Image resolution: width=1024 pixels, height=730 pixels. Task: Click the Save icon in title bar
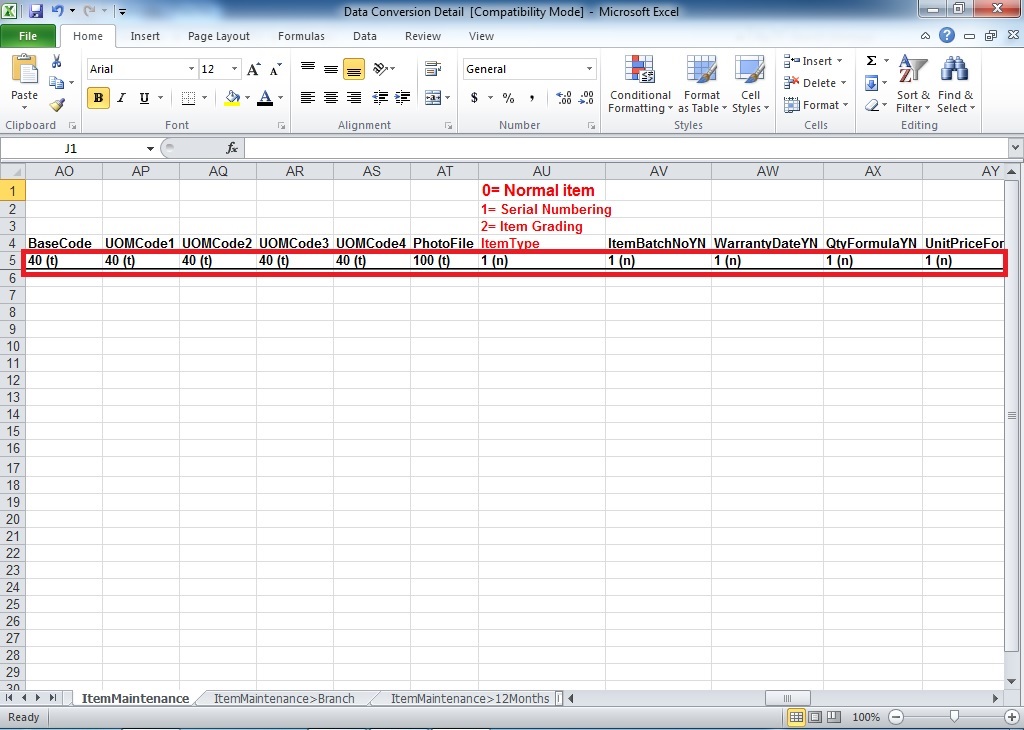(36, 12)
